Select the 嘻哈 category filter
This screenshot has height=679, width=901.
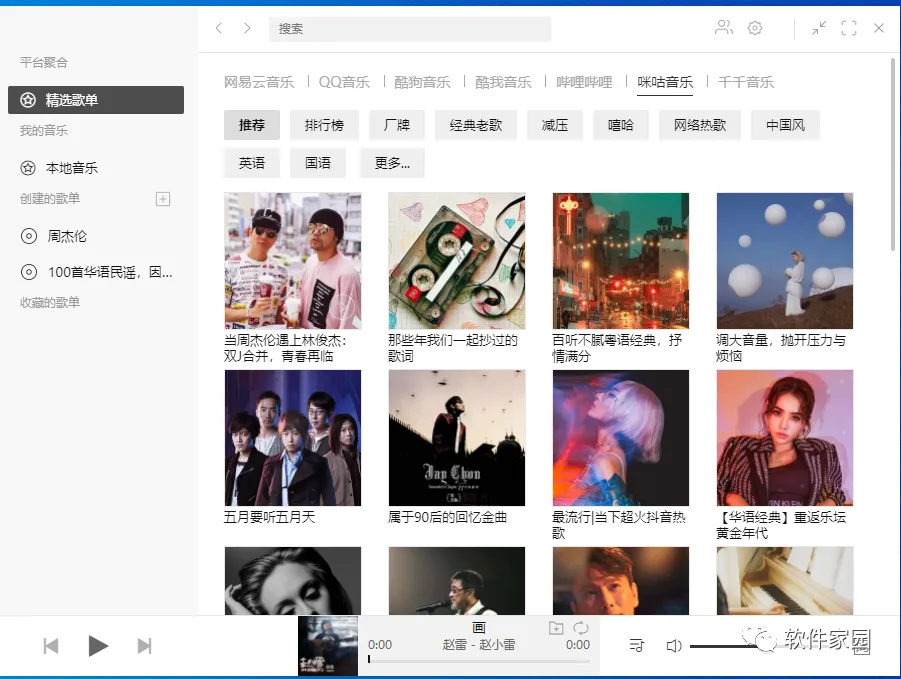[621, 125]
